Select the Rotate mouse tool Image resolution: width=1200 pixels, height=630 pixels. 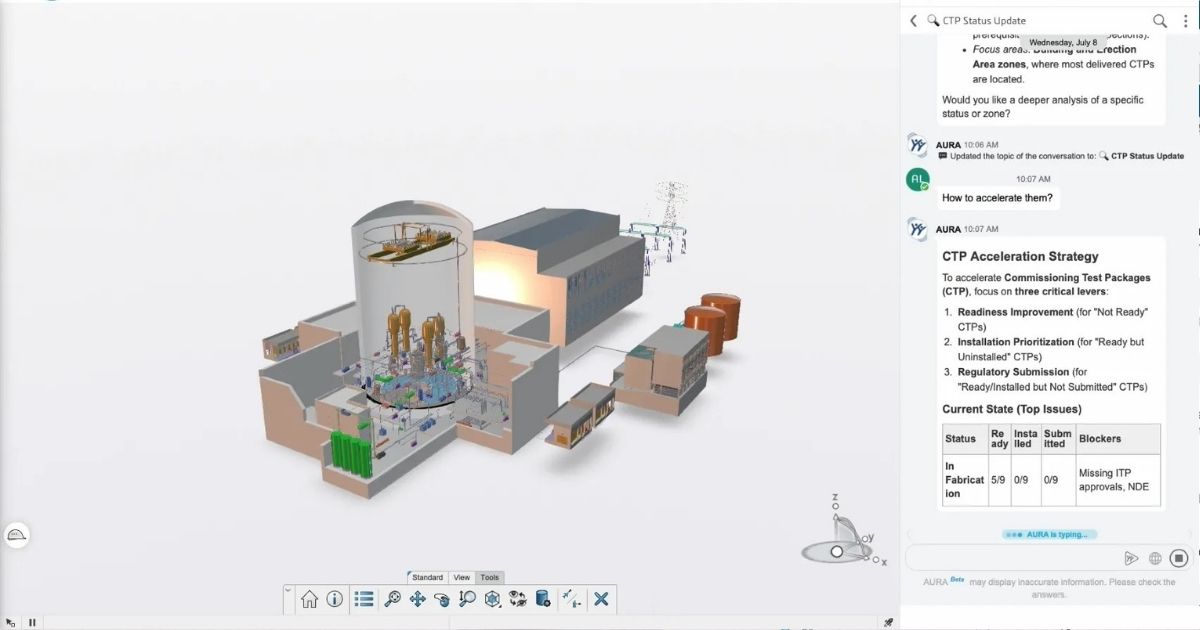[442, 599]
